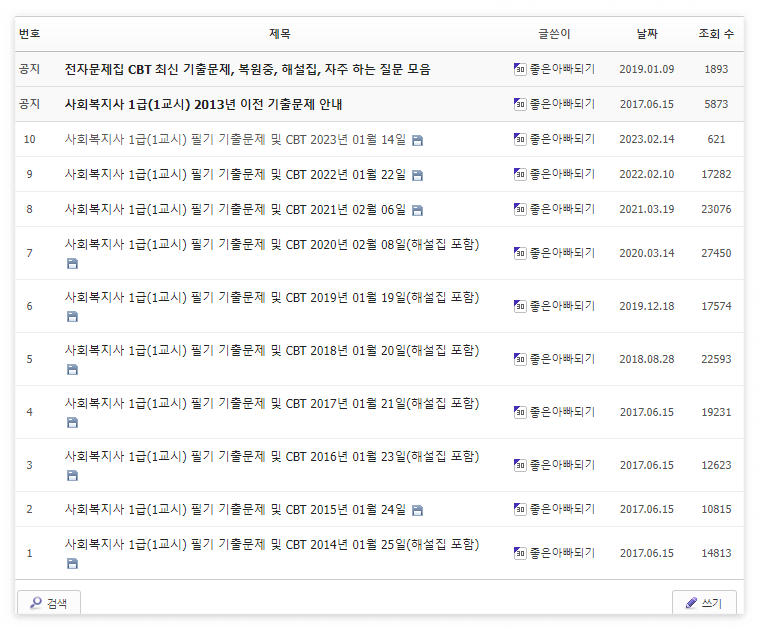
Task: Click the view count 17282
Action: pyautogui.click(x=716, y=174)
